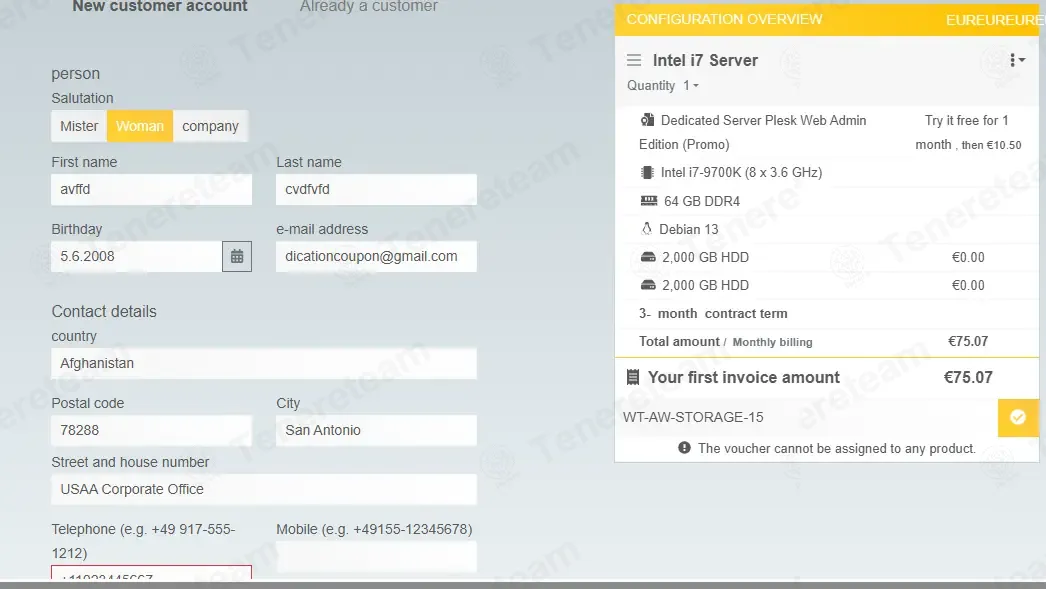Open the country dropdown showing Afghanistan
Viewport: 1046px width, 589px height.
[264, 364]
